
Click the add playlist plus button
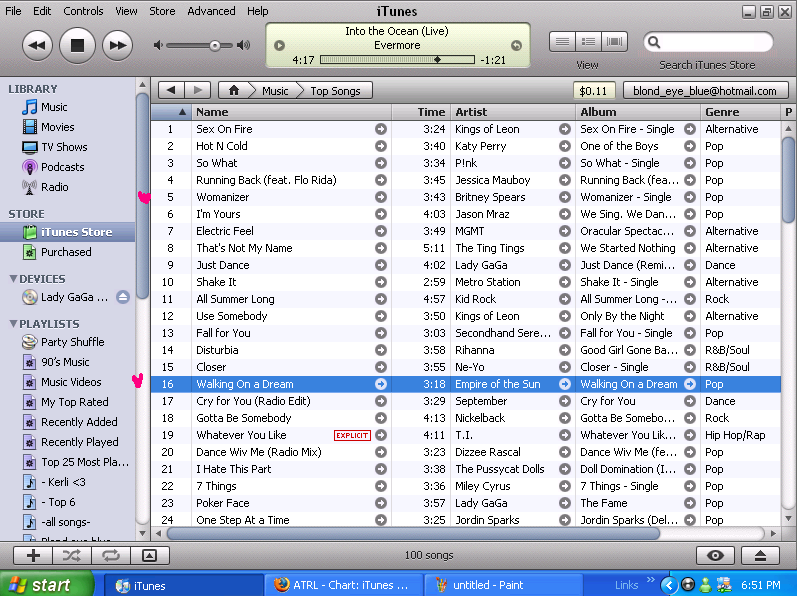[34, 555]
